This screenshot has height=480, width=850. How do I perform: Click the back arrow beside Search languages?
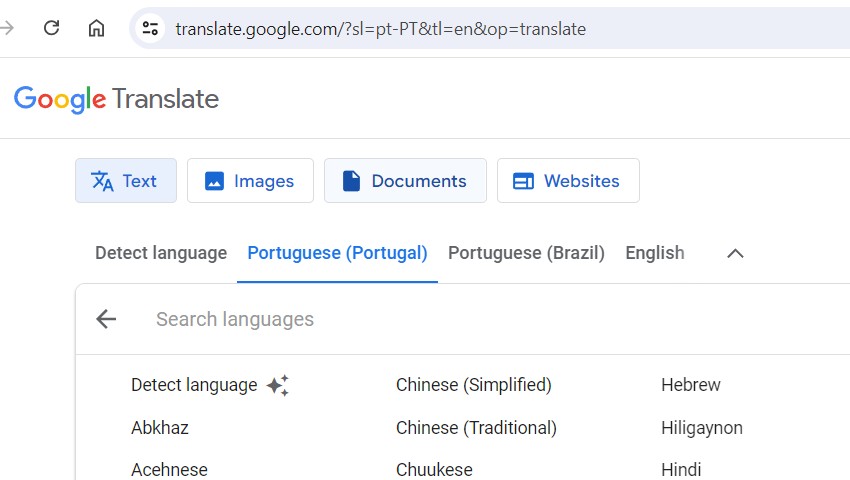106,319
